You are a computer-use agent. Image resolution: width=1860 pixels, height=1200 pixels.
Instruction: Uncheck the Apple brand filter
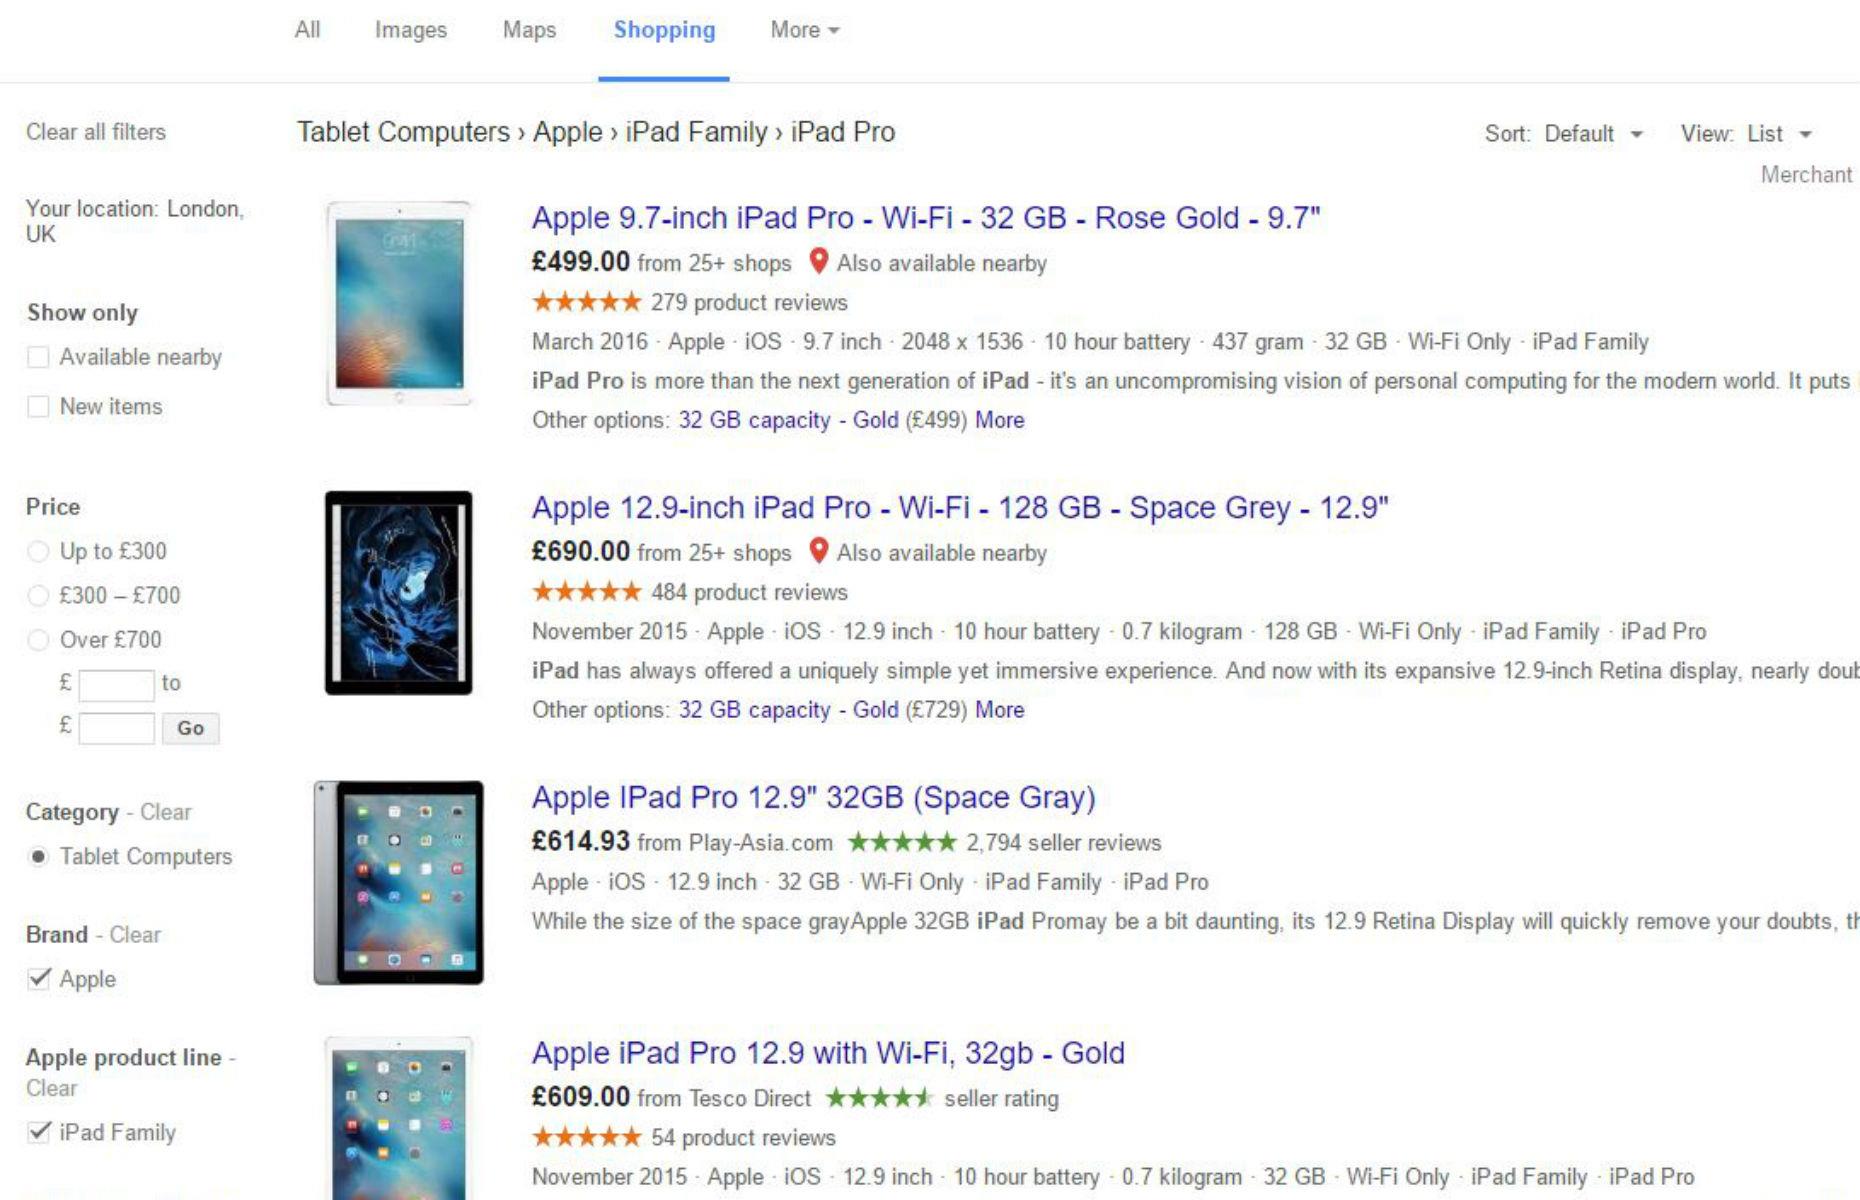(x=39, y=979)
